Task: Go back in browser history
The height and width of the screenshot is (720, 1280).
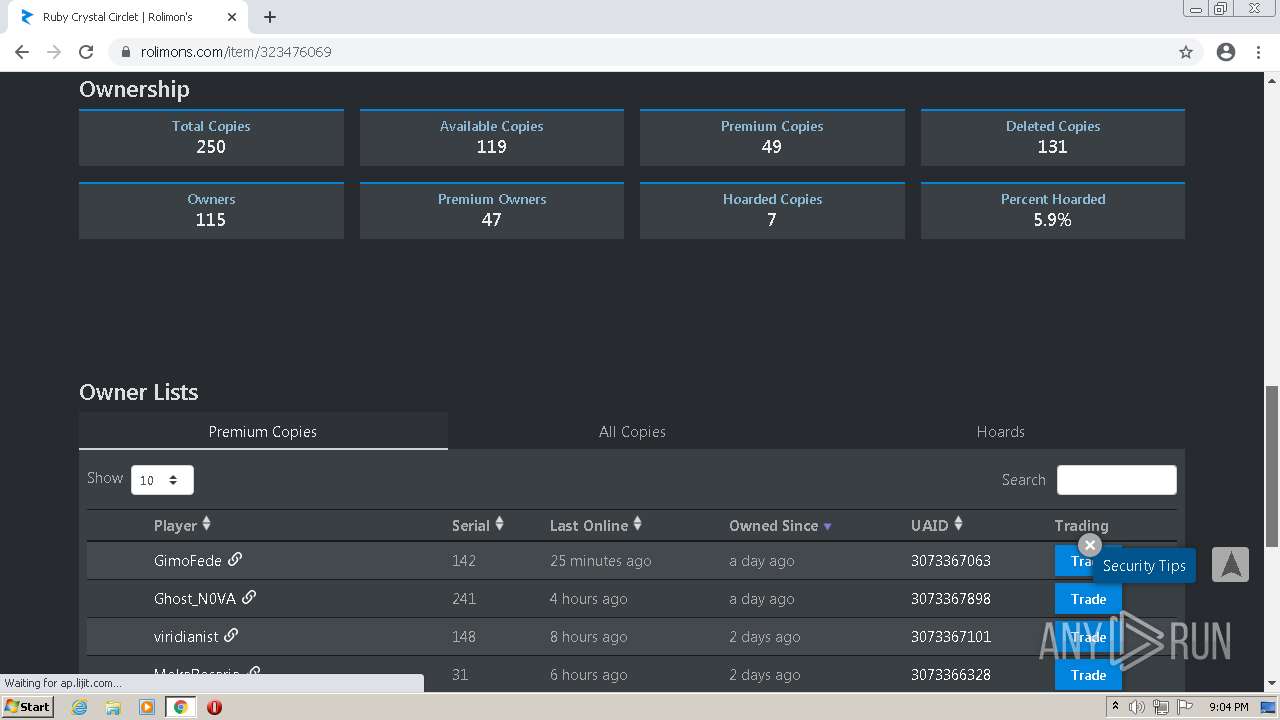Action: click(22, 52)
